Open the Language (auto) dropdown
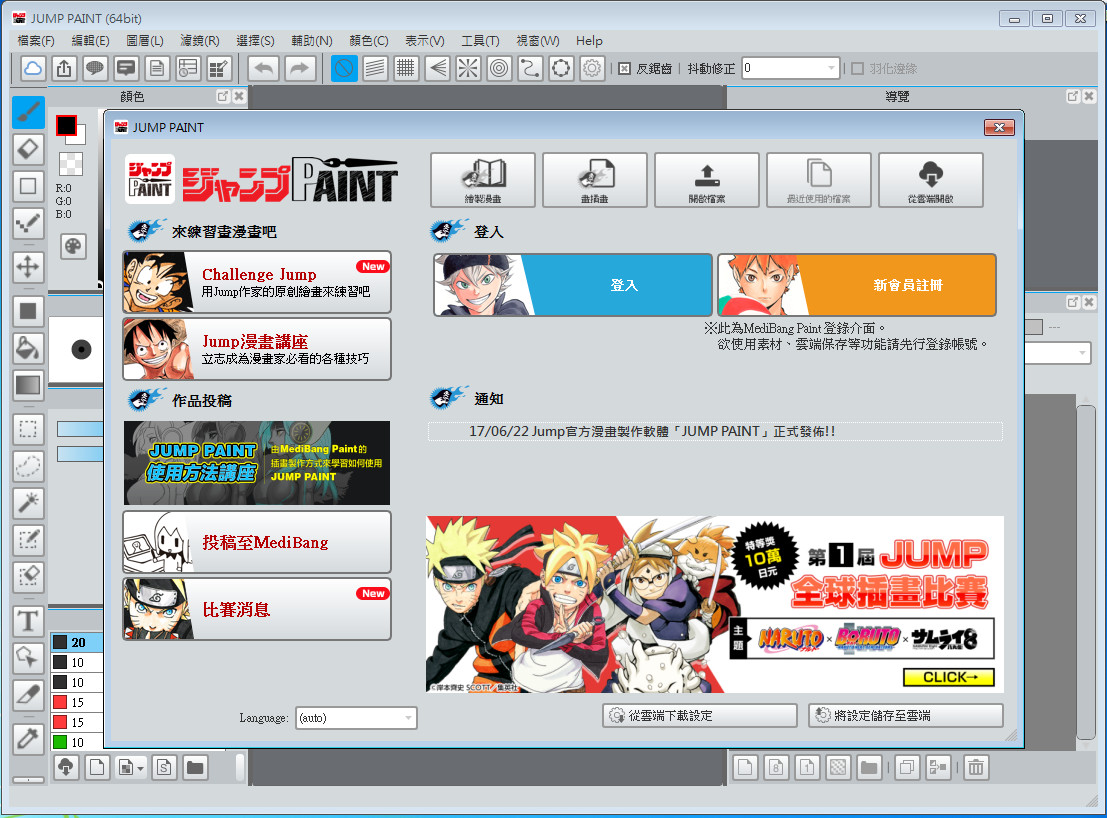Viewport: 1107px width, 818px height. (357, 718)
